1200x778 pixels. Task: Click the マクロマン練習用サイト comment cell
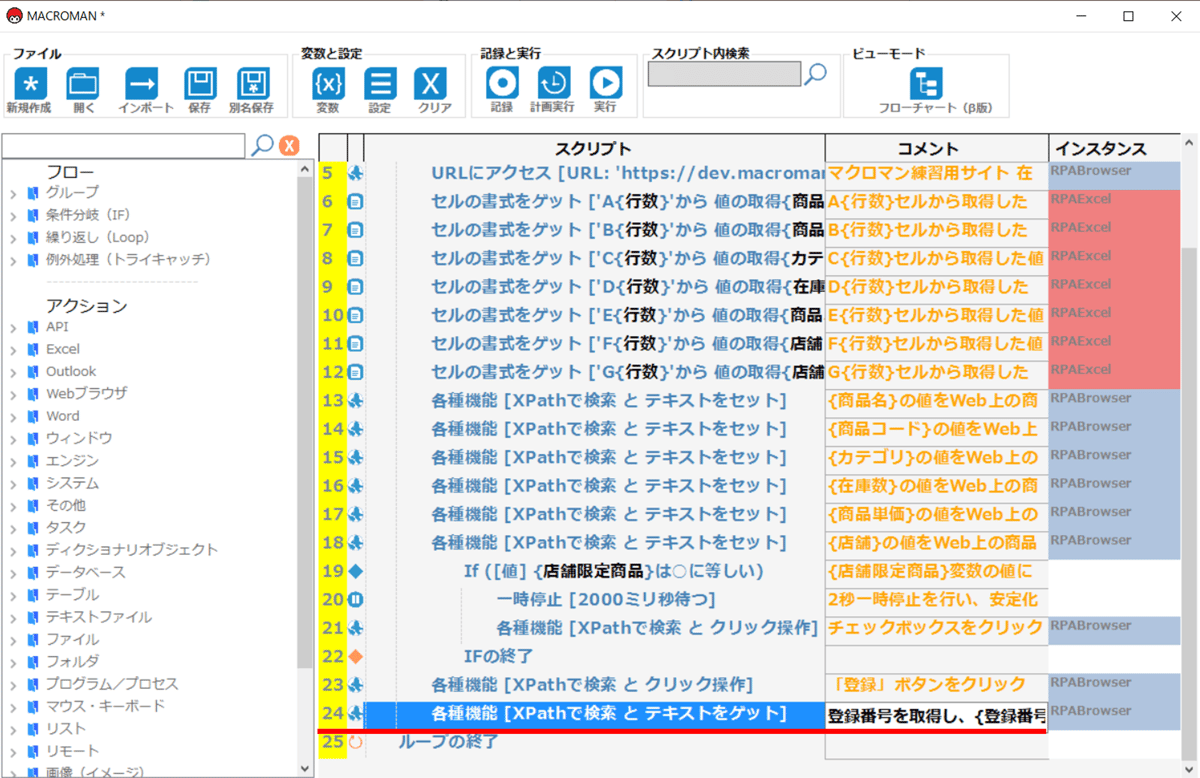(x=936, y=173)
